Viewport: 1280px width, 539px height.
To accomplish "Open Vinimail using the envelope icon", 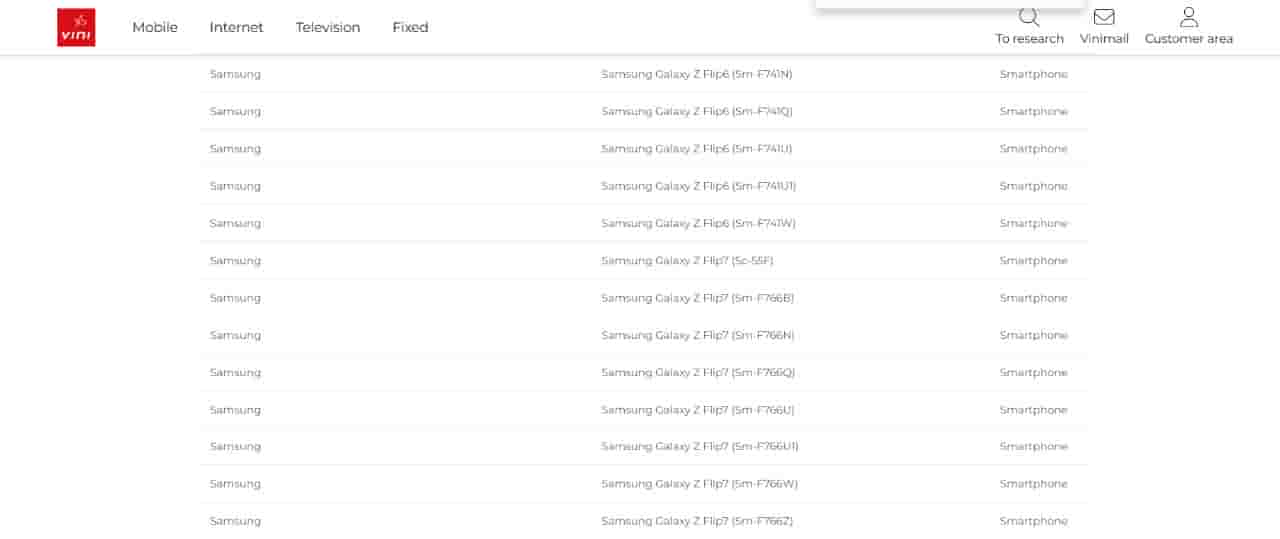I will point(1104,17).
